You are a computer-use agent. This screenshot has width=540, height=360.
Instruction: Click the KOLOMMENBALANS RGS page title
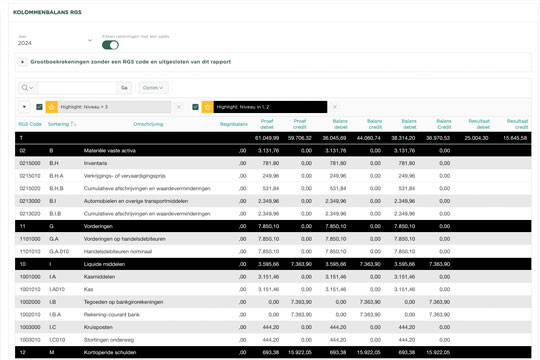[47, 12]
